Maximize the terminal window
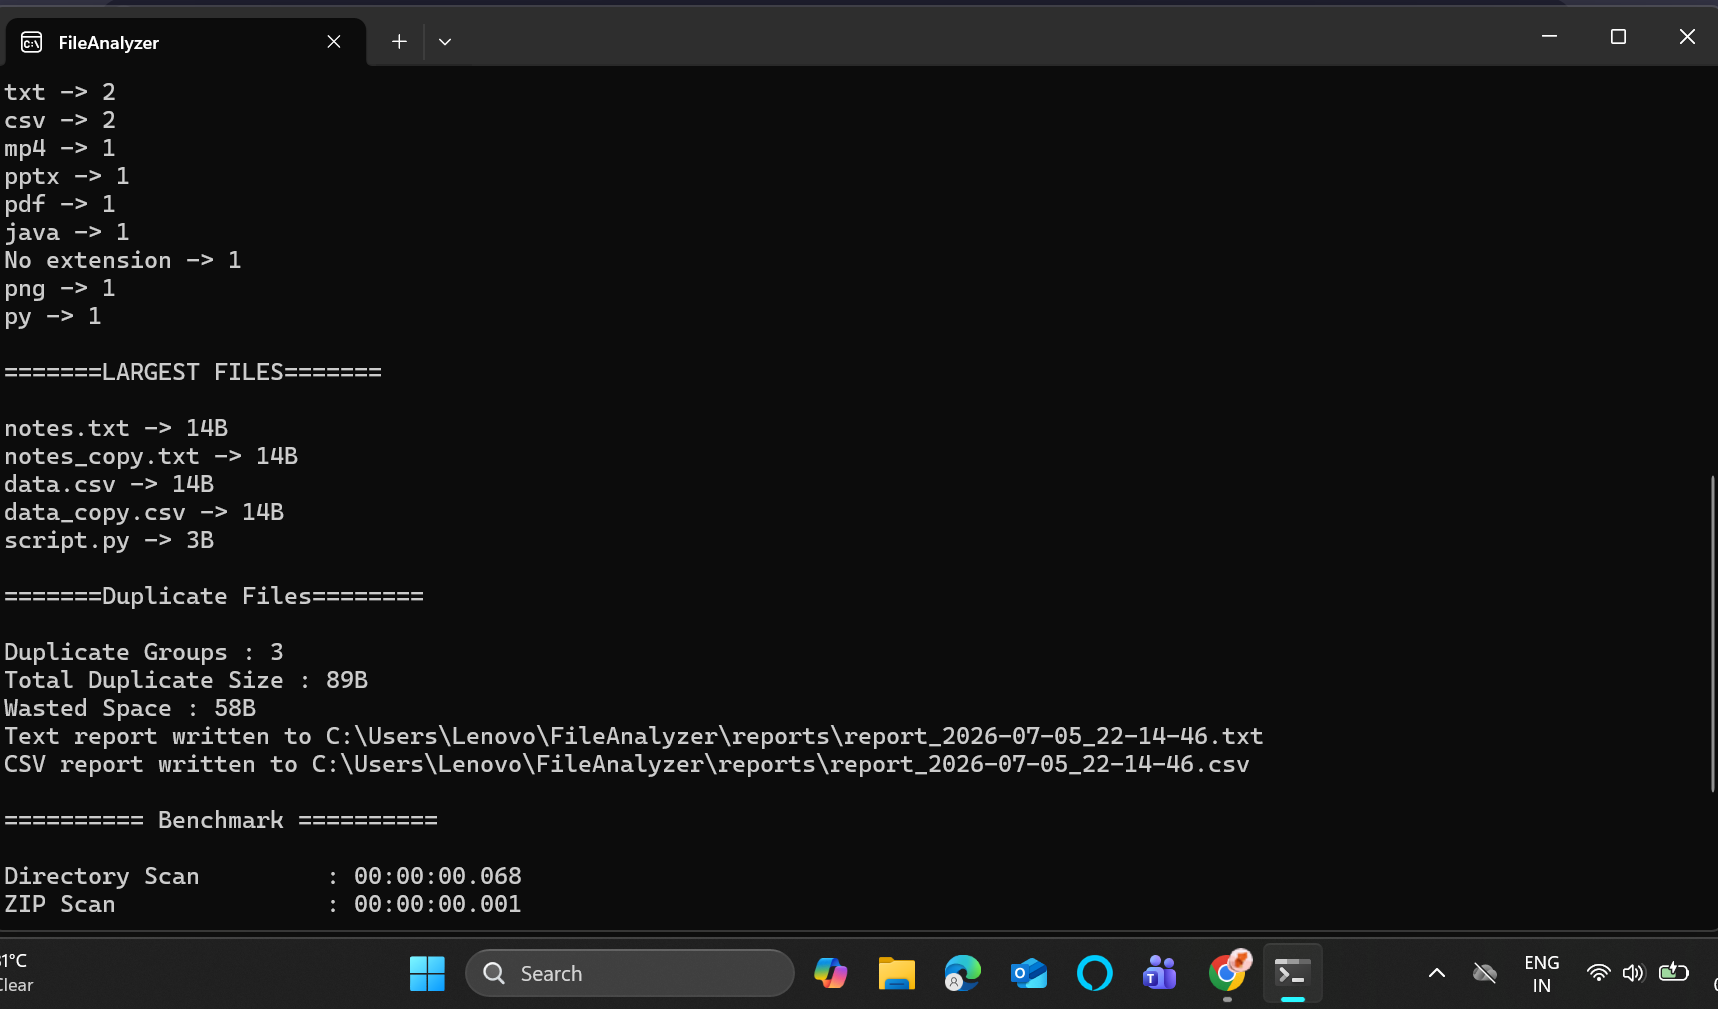This screenshot has height=1009, width=1718. point(1618,36)
